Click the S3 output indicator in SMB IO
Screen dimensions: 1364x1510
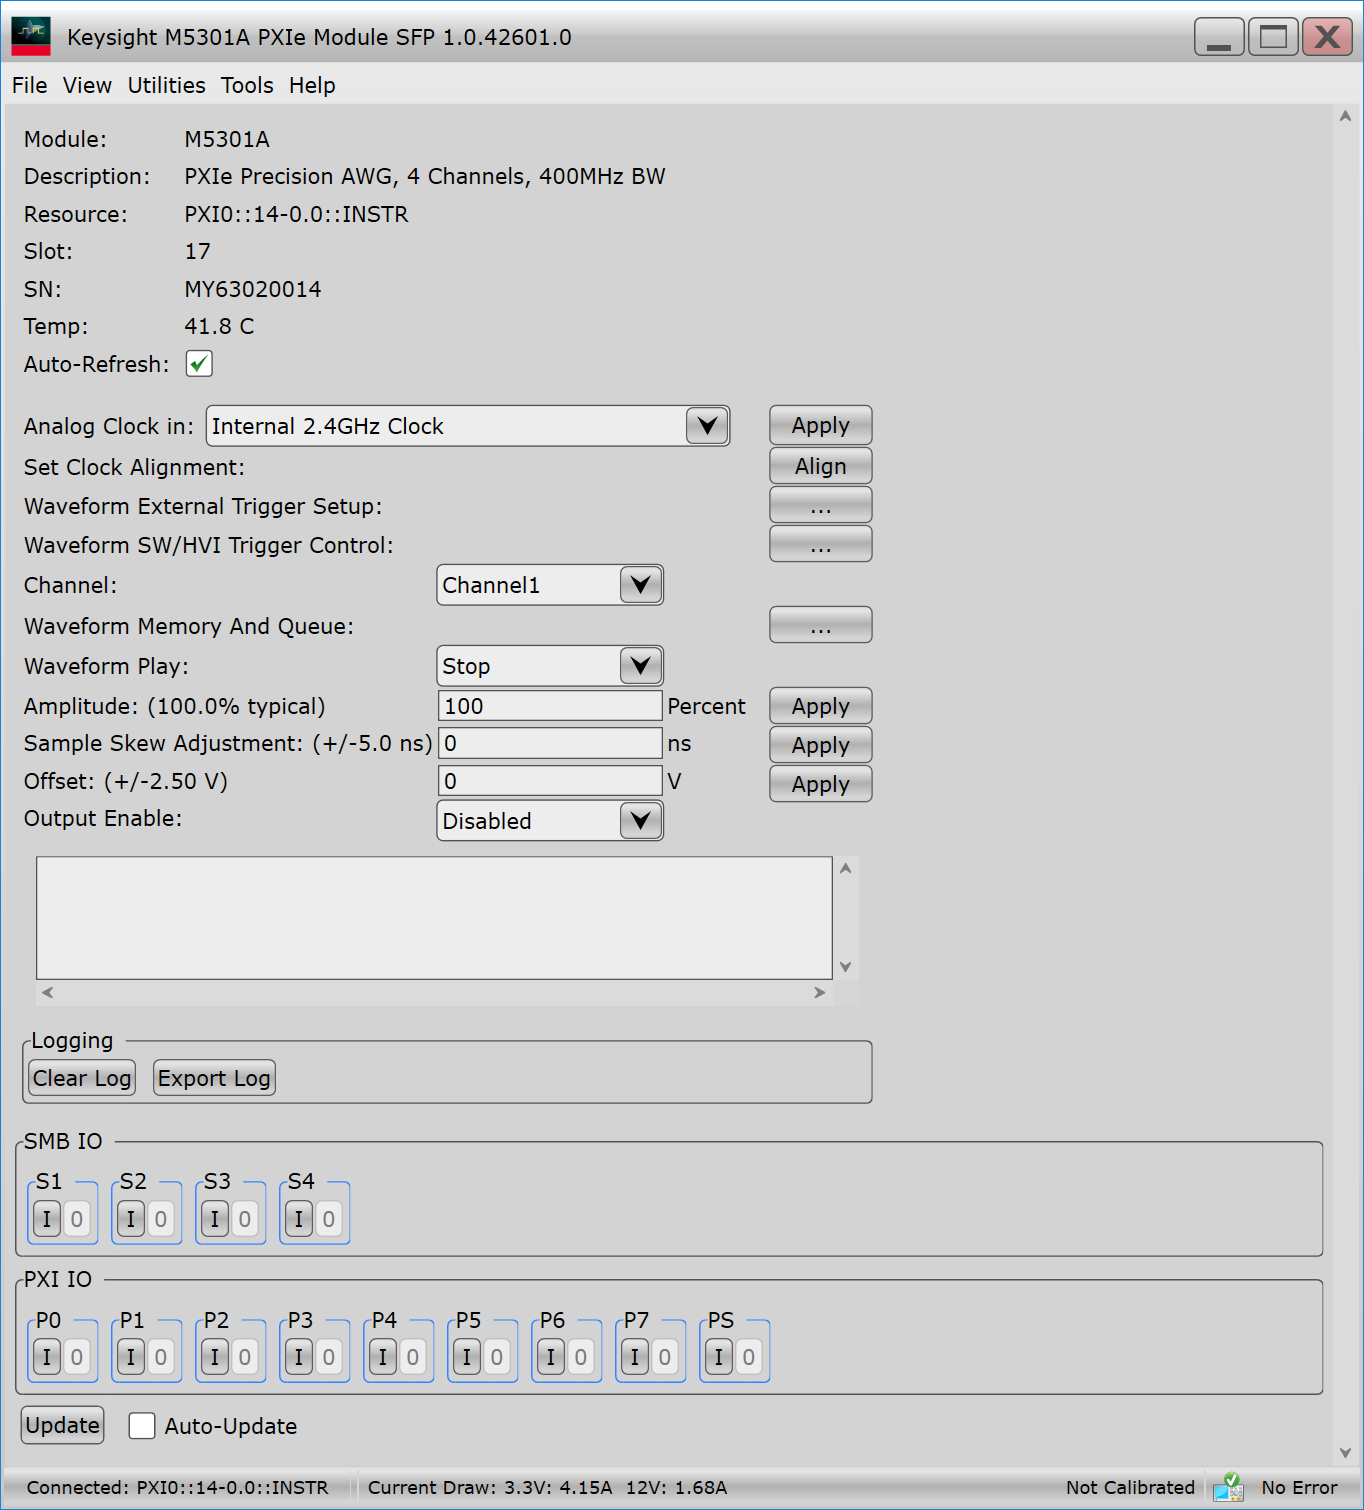[245, 1219]
